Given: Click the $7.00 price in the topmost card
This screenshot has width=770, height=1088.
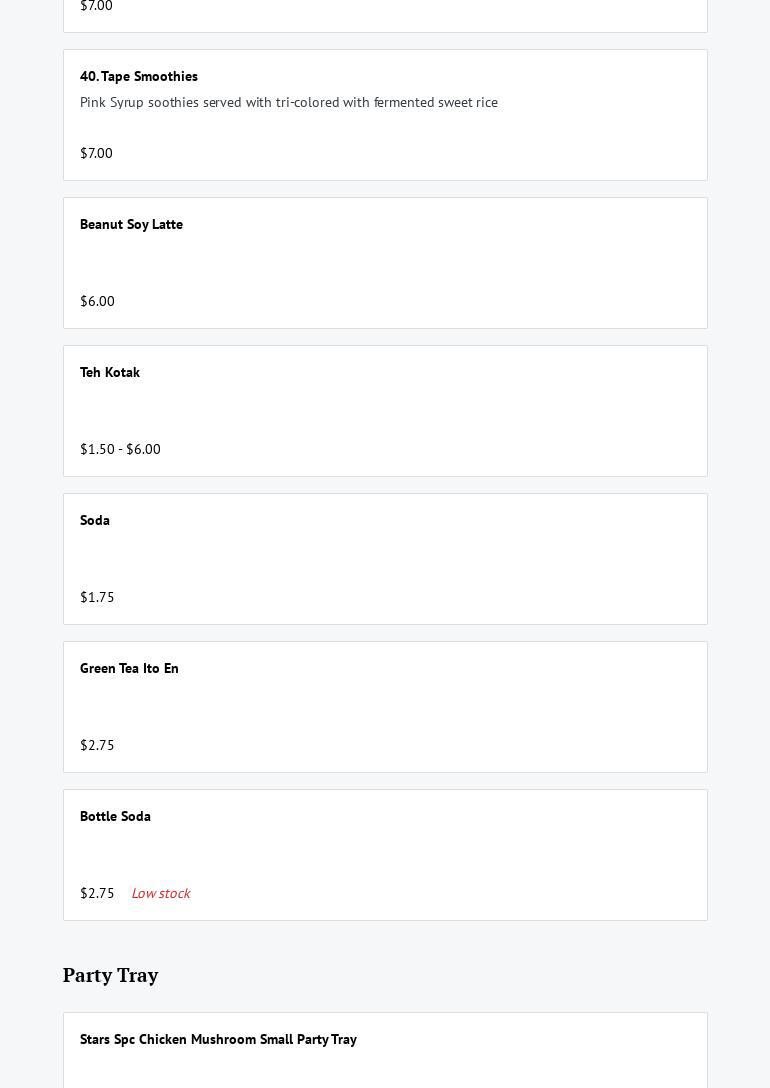Looking at the screenshot, I should click(x=96, y=6).
